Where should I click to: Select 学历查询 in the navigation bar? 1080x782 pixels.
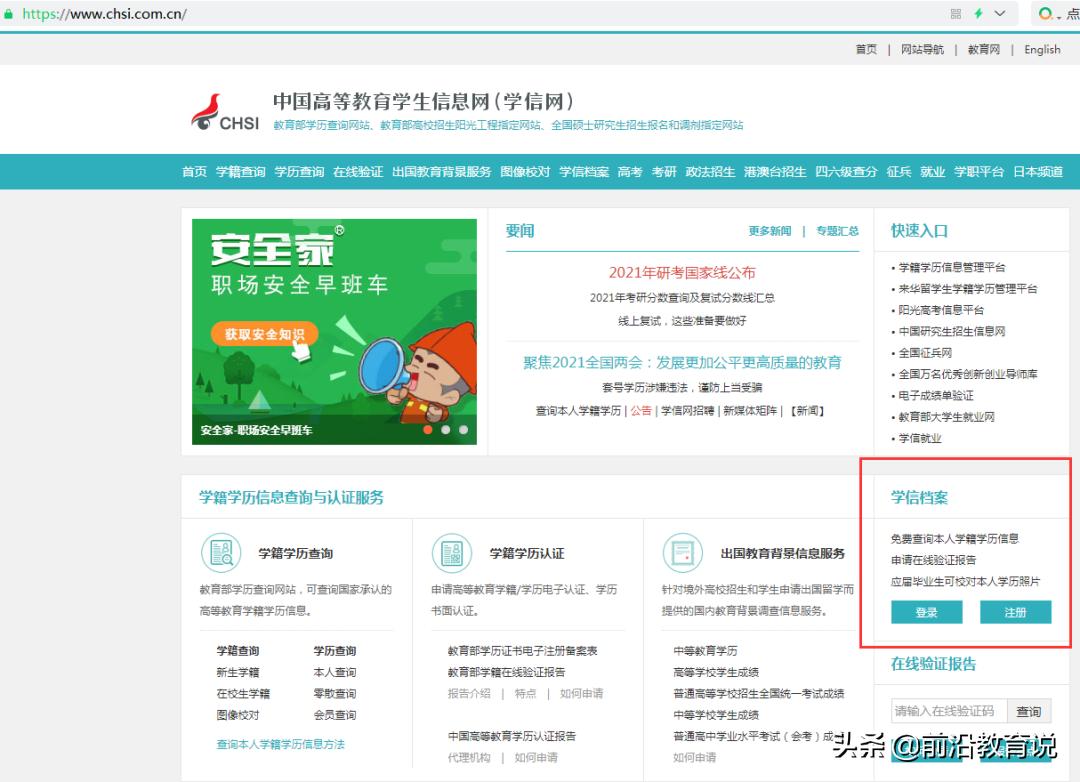tap(300, 171)
